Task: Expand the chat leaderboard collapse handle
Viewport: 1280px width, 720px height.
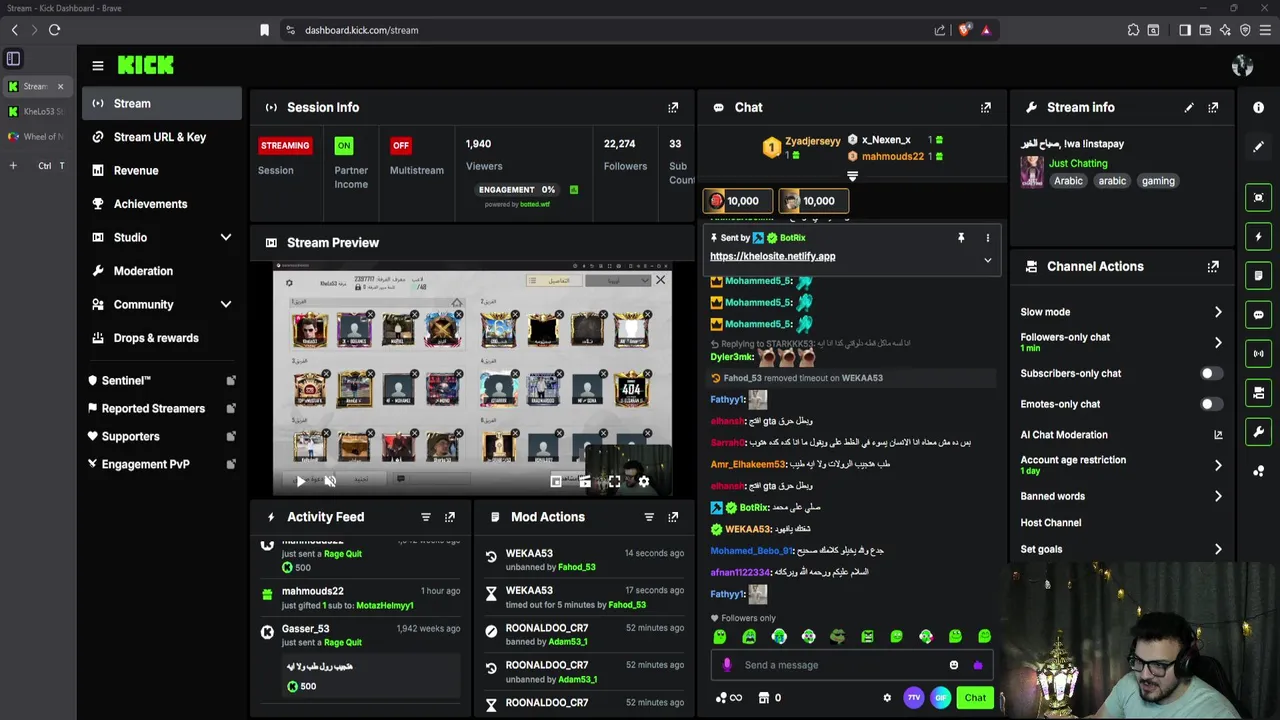Action: click(x=852, y=176)
